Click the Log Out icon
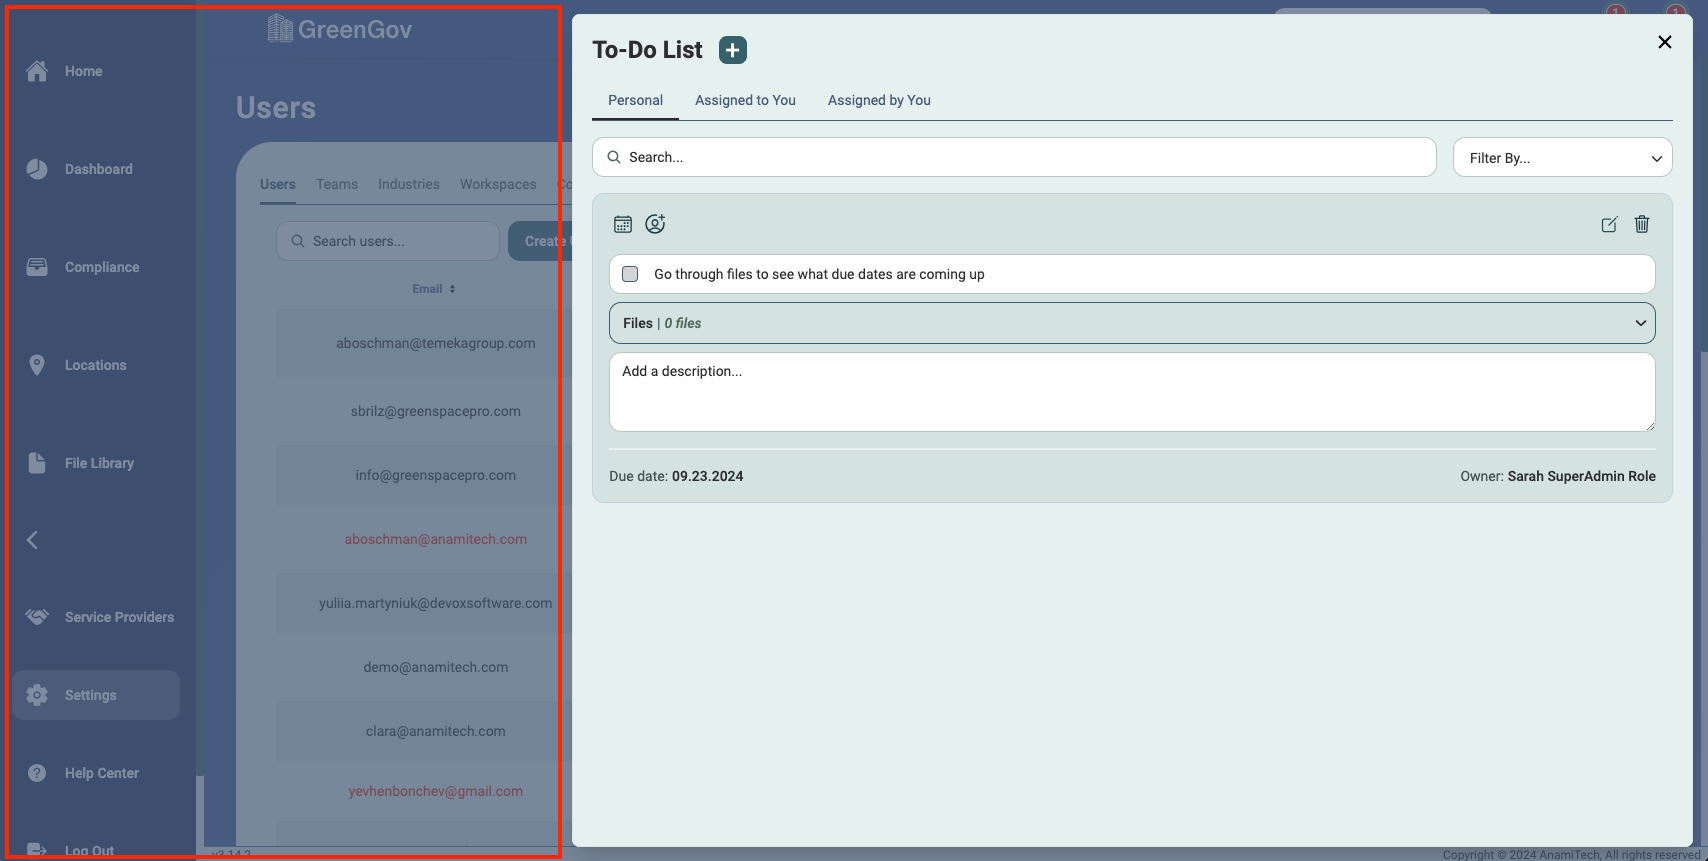Viewport: 1708px width, 861px height. (37, 850)
